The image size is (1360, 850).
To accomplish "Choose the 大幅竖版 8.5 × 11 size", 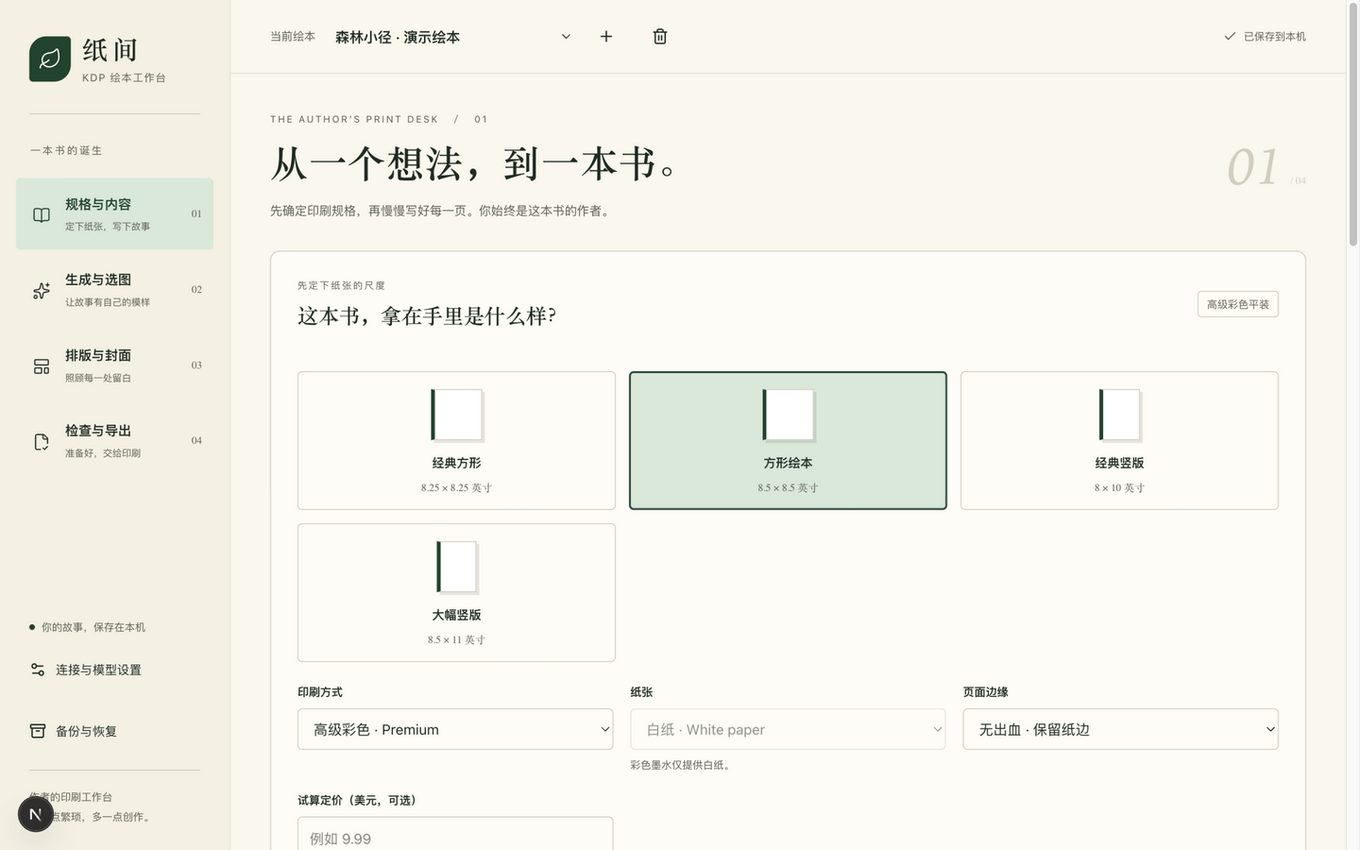I will point(457,593).
